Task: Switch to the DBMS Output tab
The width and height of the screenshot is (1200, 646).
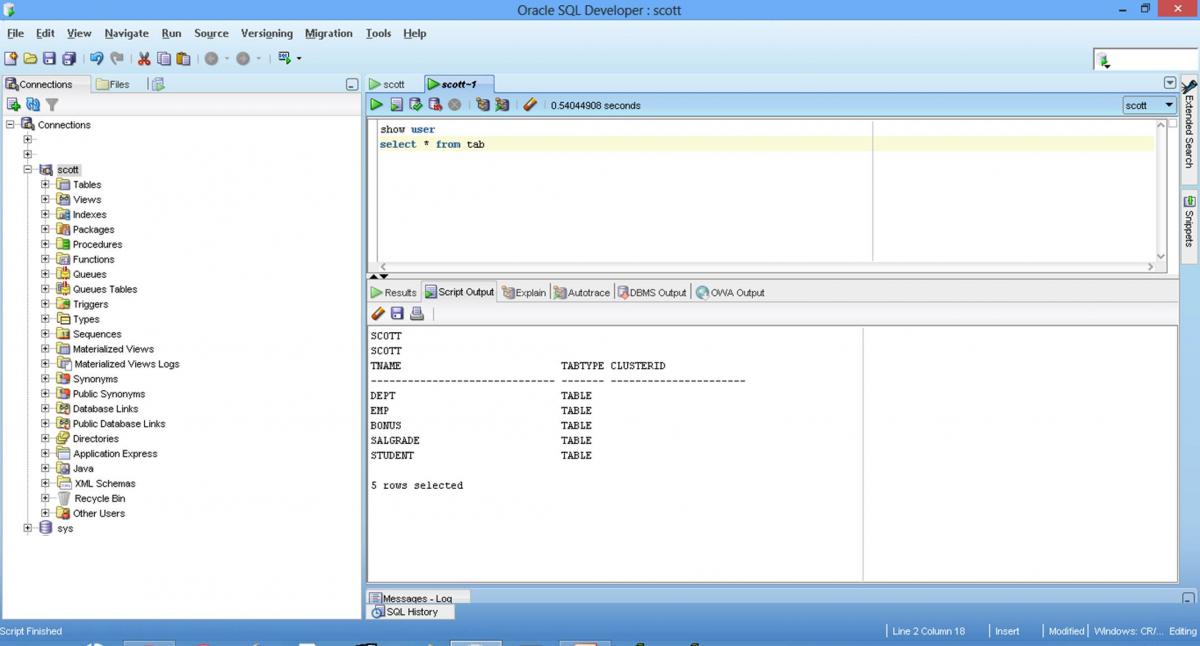Action: pos(652,293)
